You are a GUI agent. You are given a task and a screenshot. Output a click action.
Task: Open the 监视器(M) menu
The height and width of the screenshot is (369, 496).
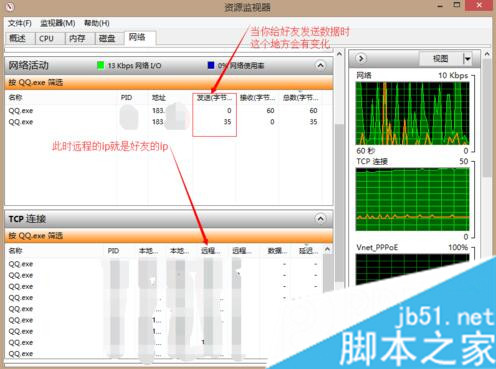[x=57, y=23]
